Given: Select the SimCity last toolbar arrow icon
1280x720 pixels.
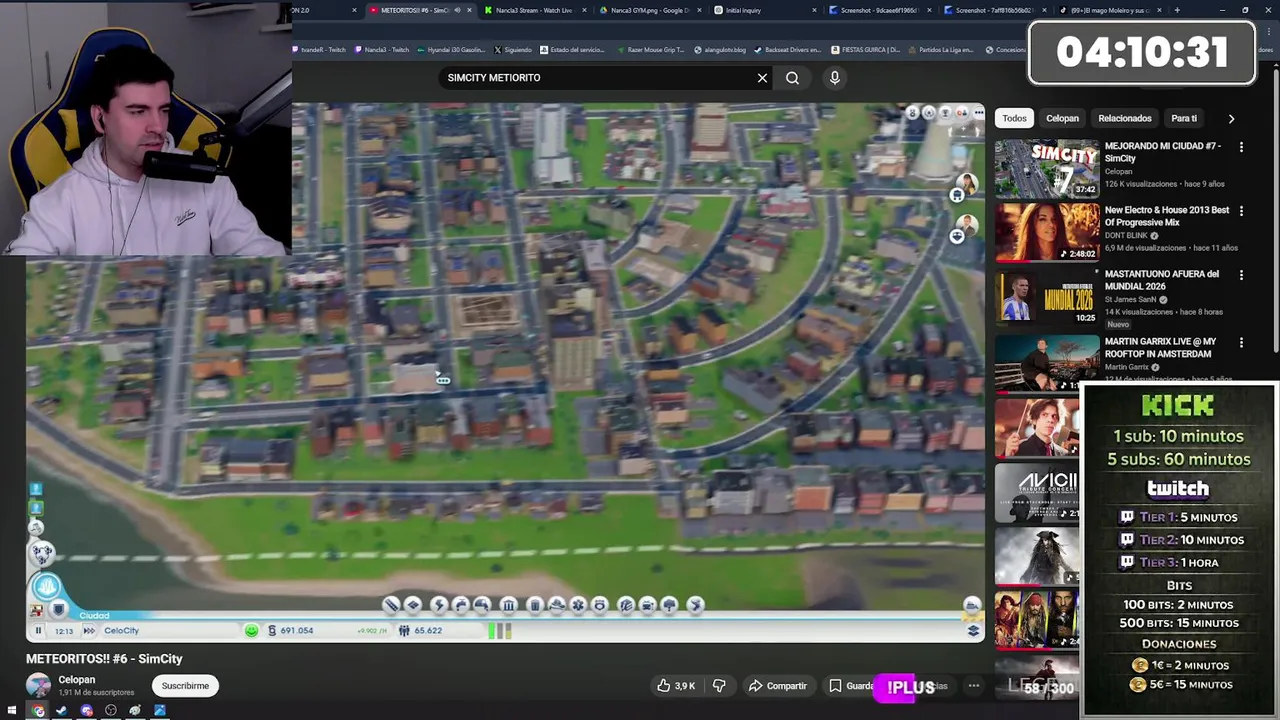Looking at the screenshot, I should 695,605.
